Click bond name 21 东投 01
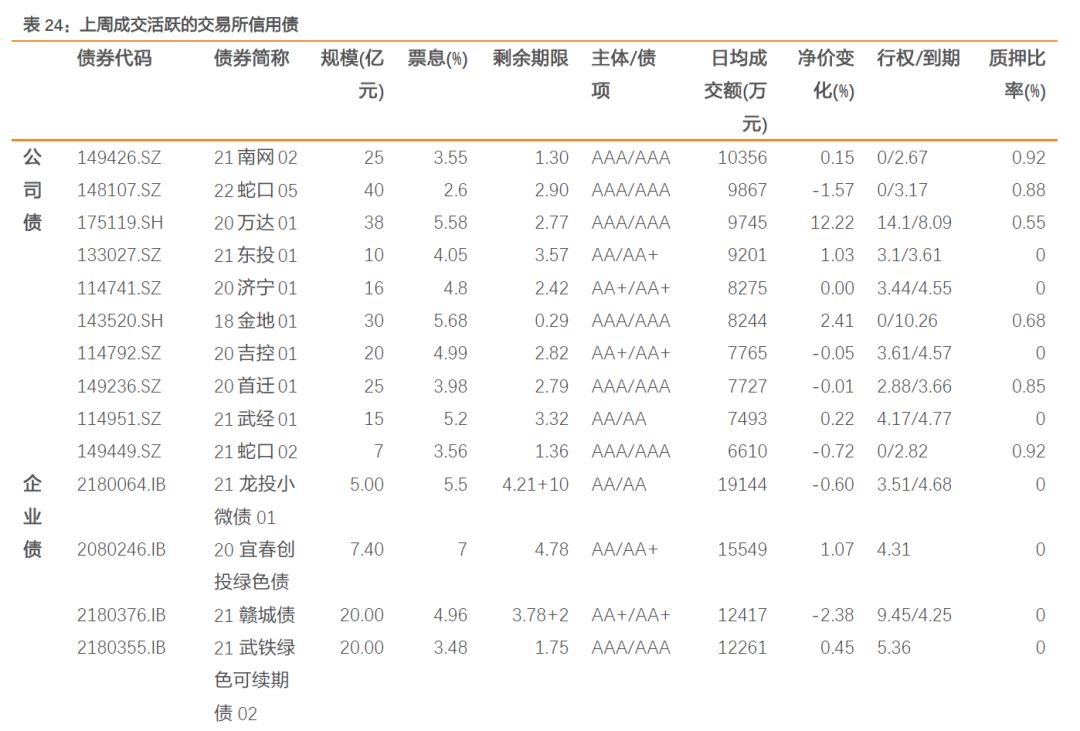Image resolution: width=1080 pixels, height=731 pixels. coord(256,255)
